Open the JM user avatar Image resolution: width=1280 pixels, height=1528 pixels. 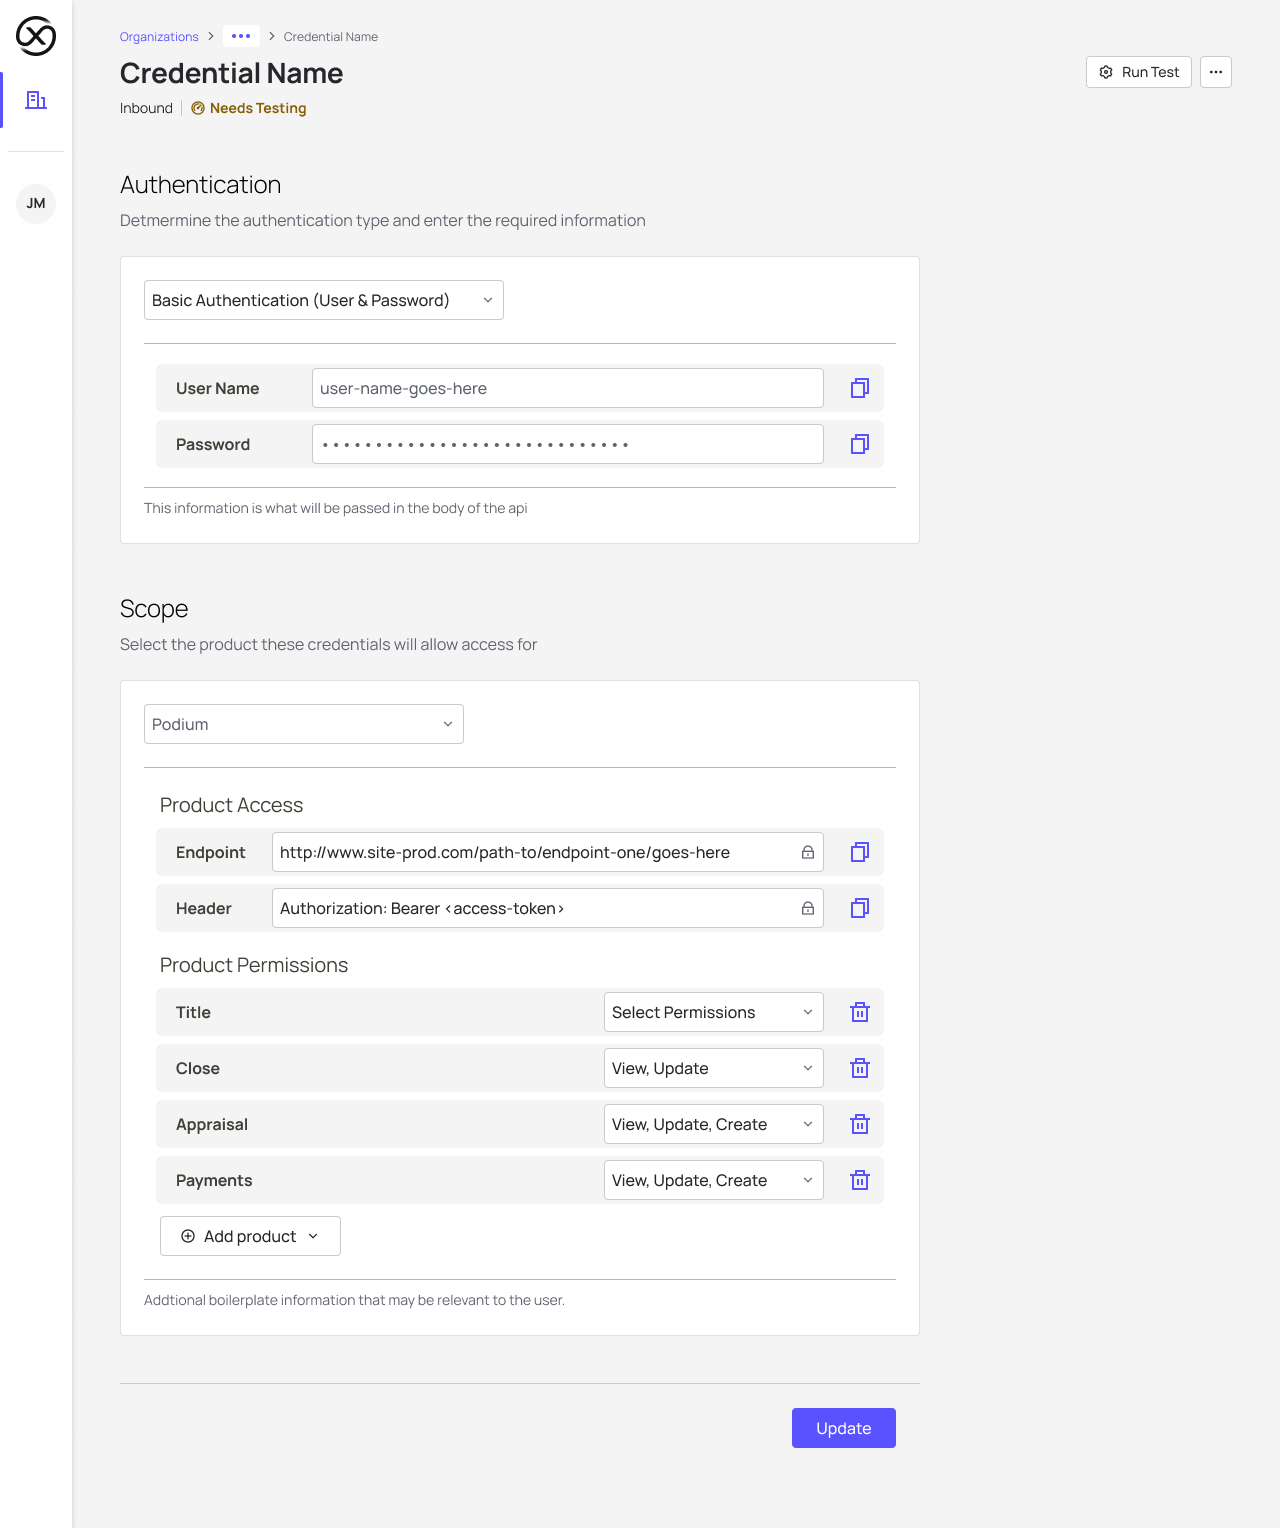click(x=36, y=204)
